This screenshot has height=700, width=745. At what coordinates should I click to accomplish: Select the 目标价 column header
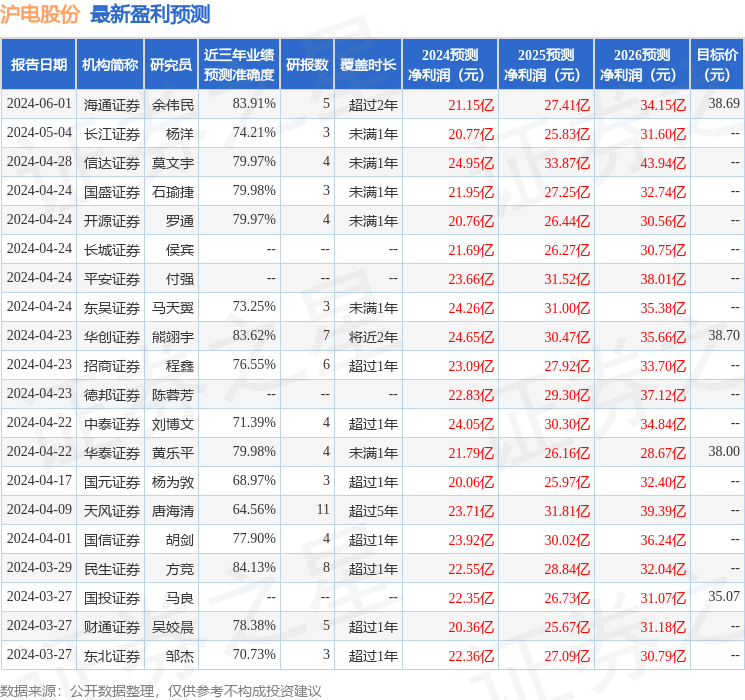(717, 64)
